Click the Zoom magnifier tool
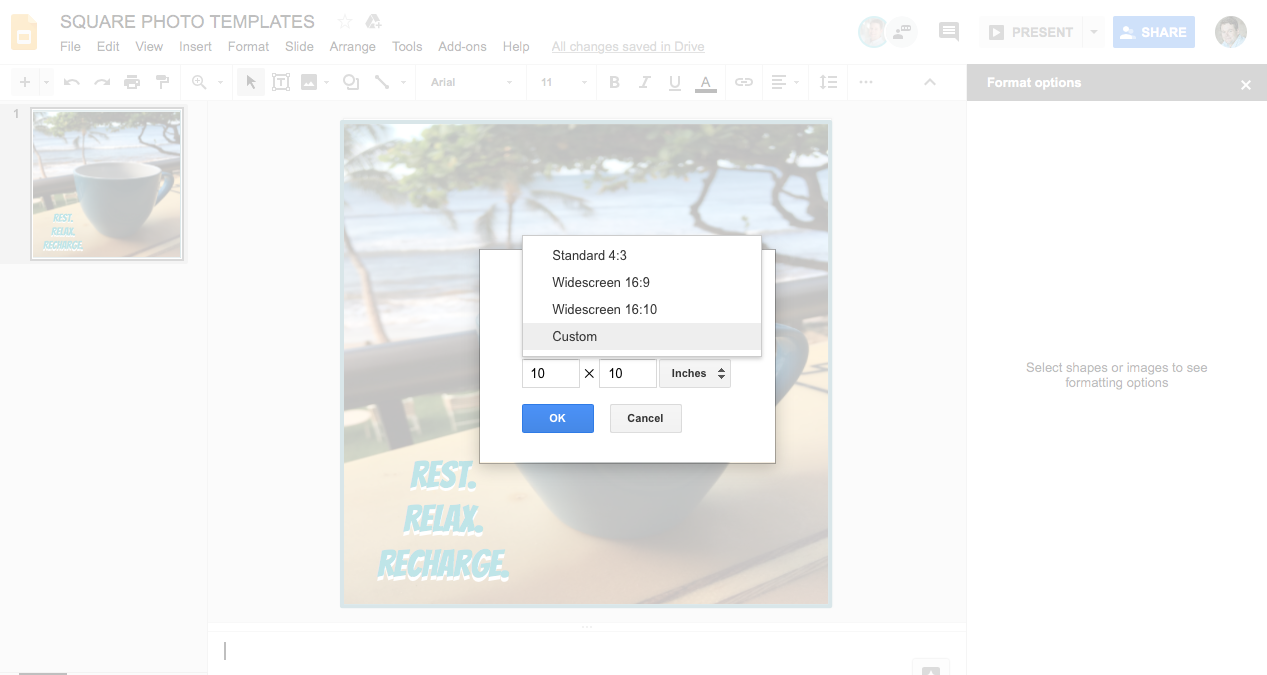The width and height of the screenshot is (1267, 675). click(199, 82)
